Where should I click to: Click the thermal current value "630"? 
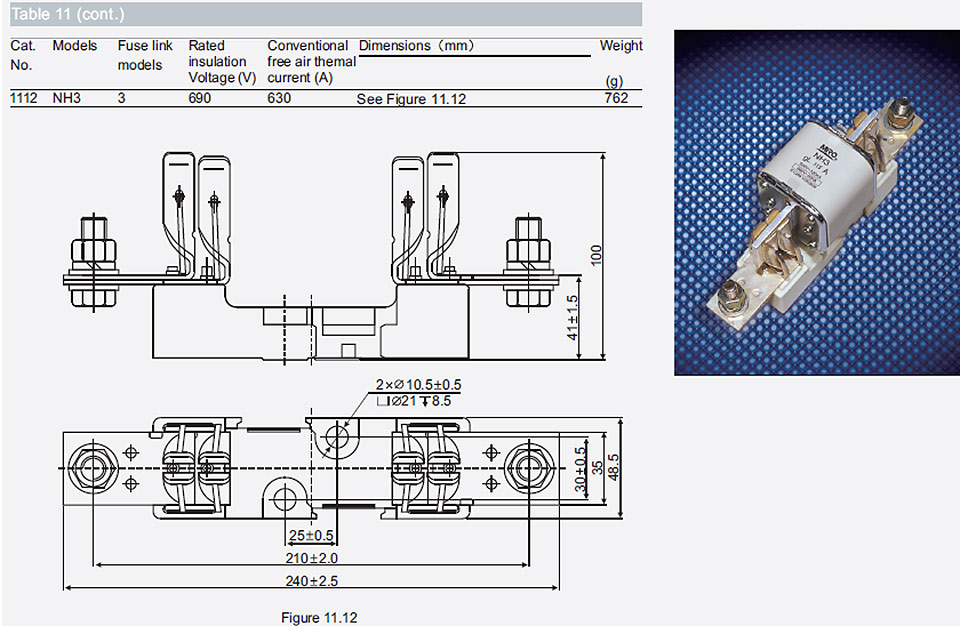coord(279,98)
